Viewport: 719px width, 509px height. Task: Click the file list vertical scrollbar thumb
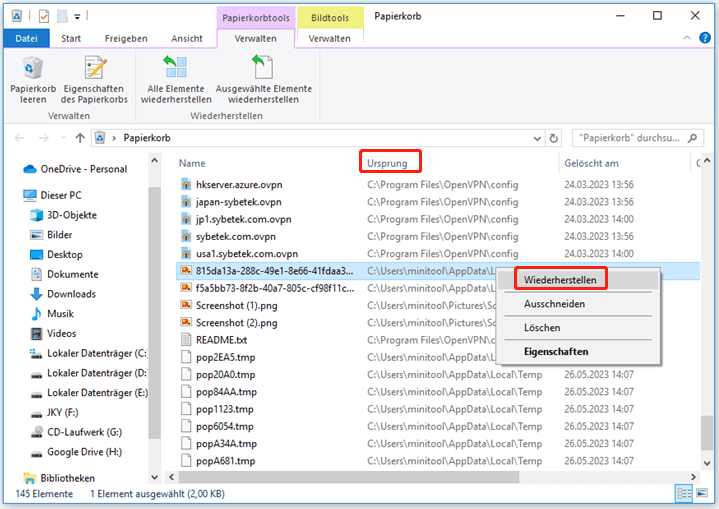707,433
